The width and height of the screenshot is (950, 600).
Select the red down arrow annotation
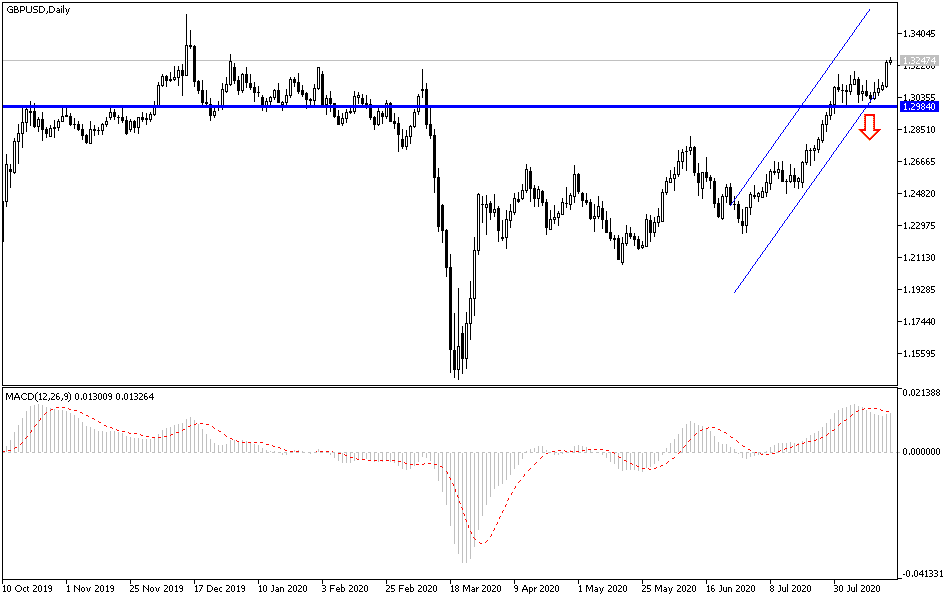869,127
